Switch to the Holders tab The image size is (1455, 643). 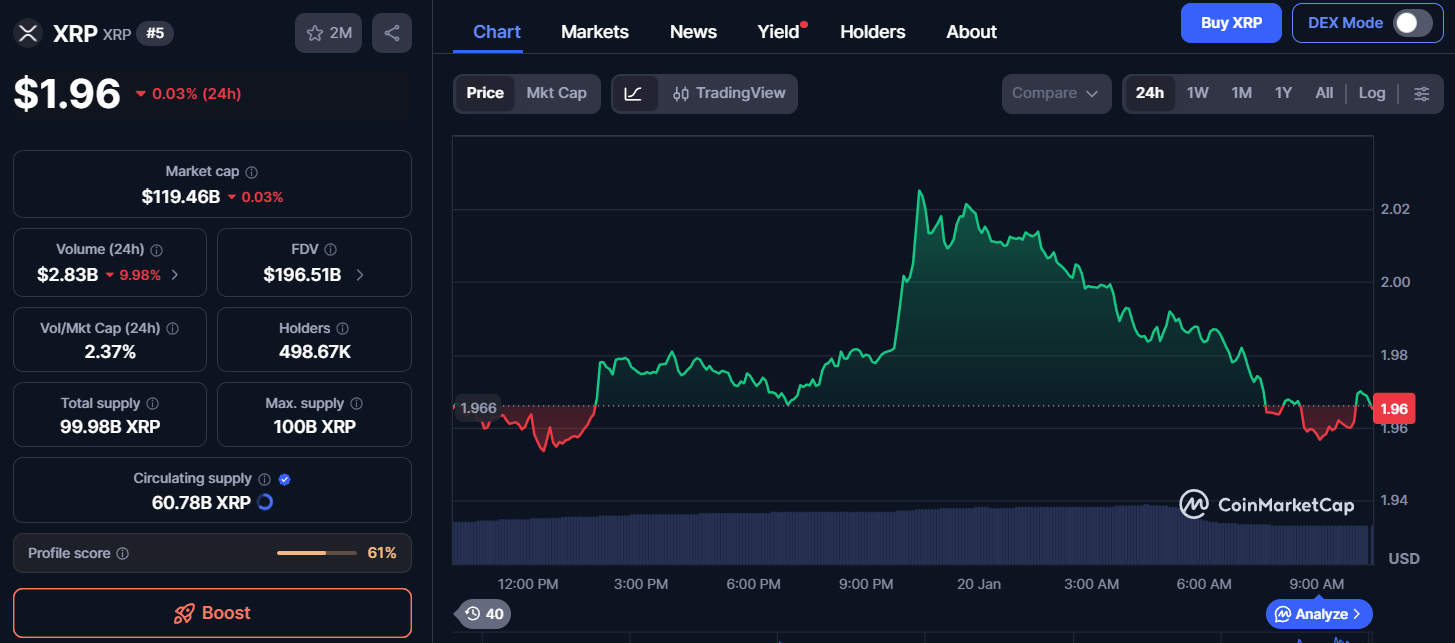coord(872,32)
